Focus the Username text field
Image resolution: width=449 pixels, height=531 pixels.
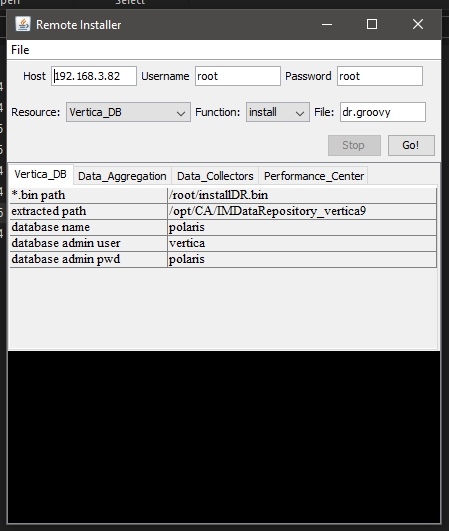(238, 76)
